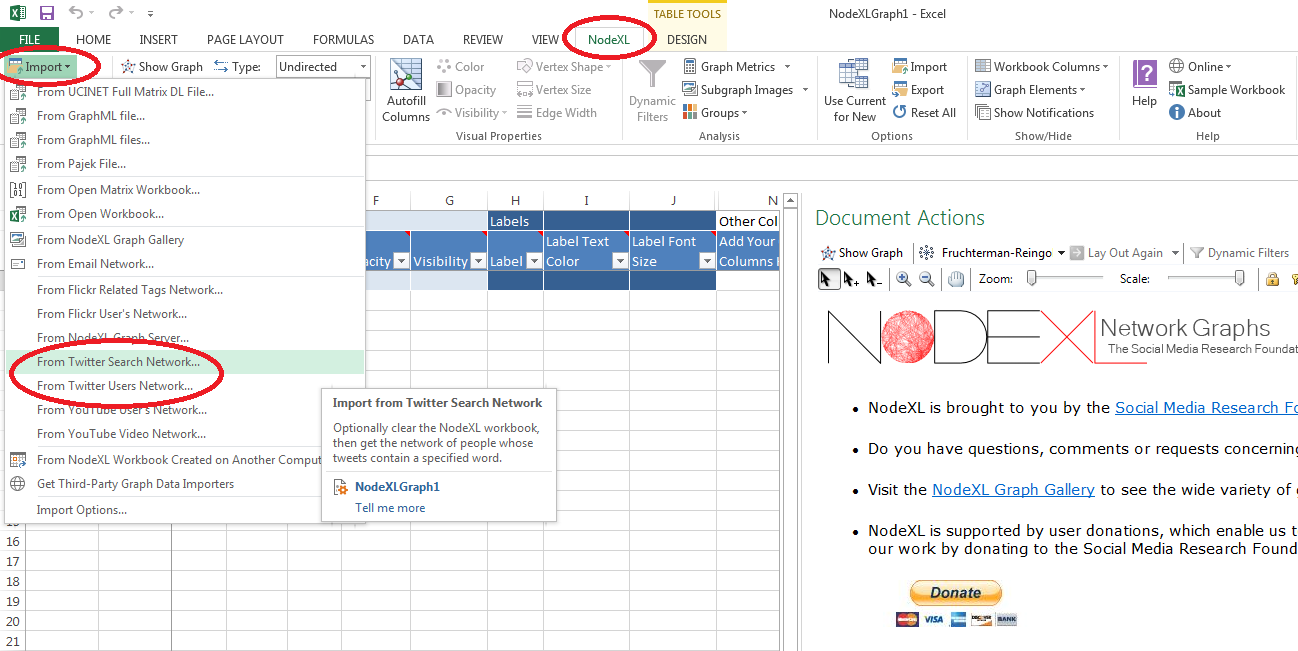This screenshot has width=1298, height=651.
Task: Click the Reset All options button
Action: tap(924, 113)
